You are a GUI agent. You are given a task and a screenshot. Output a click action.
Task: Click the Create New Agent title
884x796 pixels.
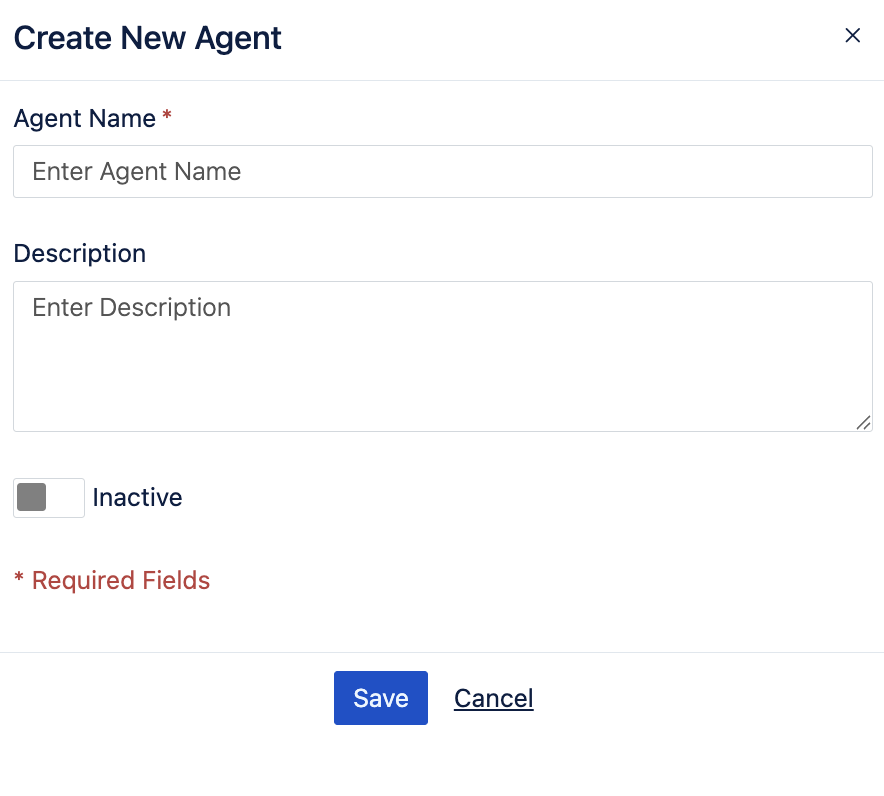[x=147, y=38]
